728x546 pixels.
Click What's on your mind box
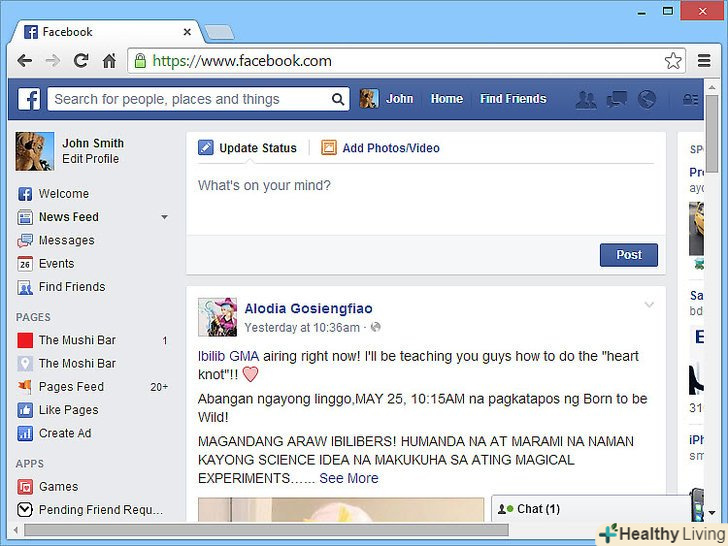click(x=426, y=200)
